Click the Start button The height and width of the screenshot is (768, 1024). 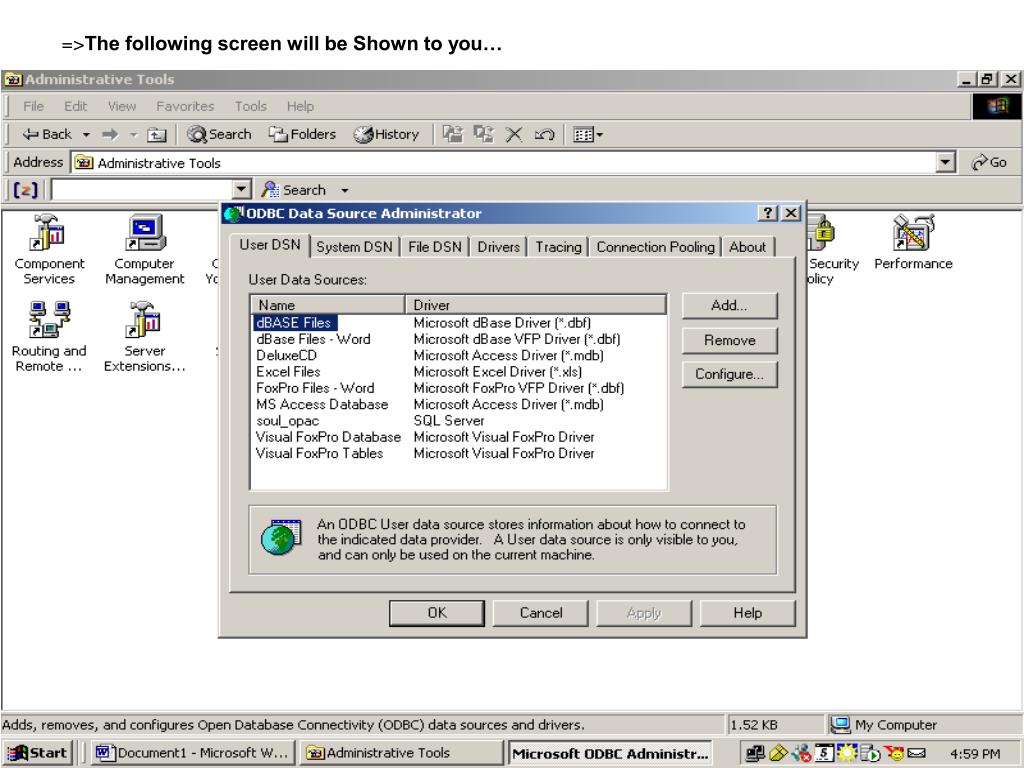point(38,752)
